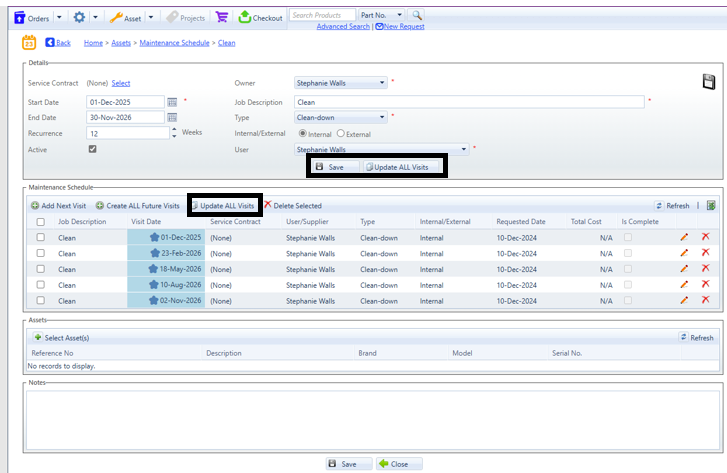Click into the Notes text area
The image size is (727, 473).
(373, 420)
